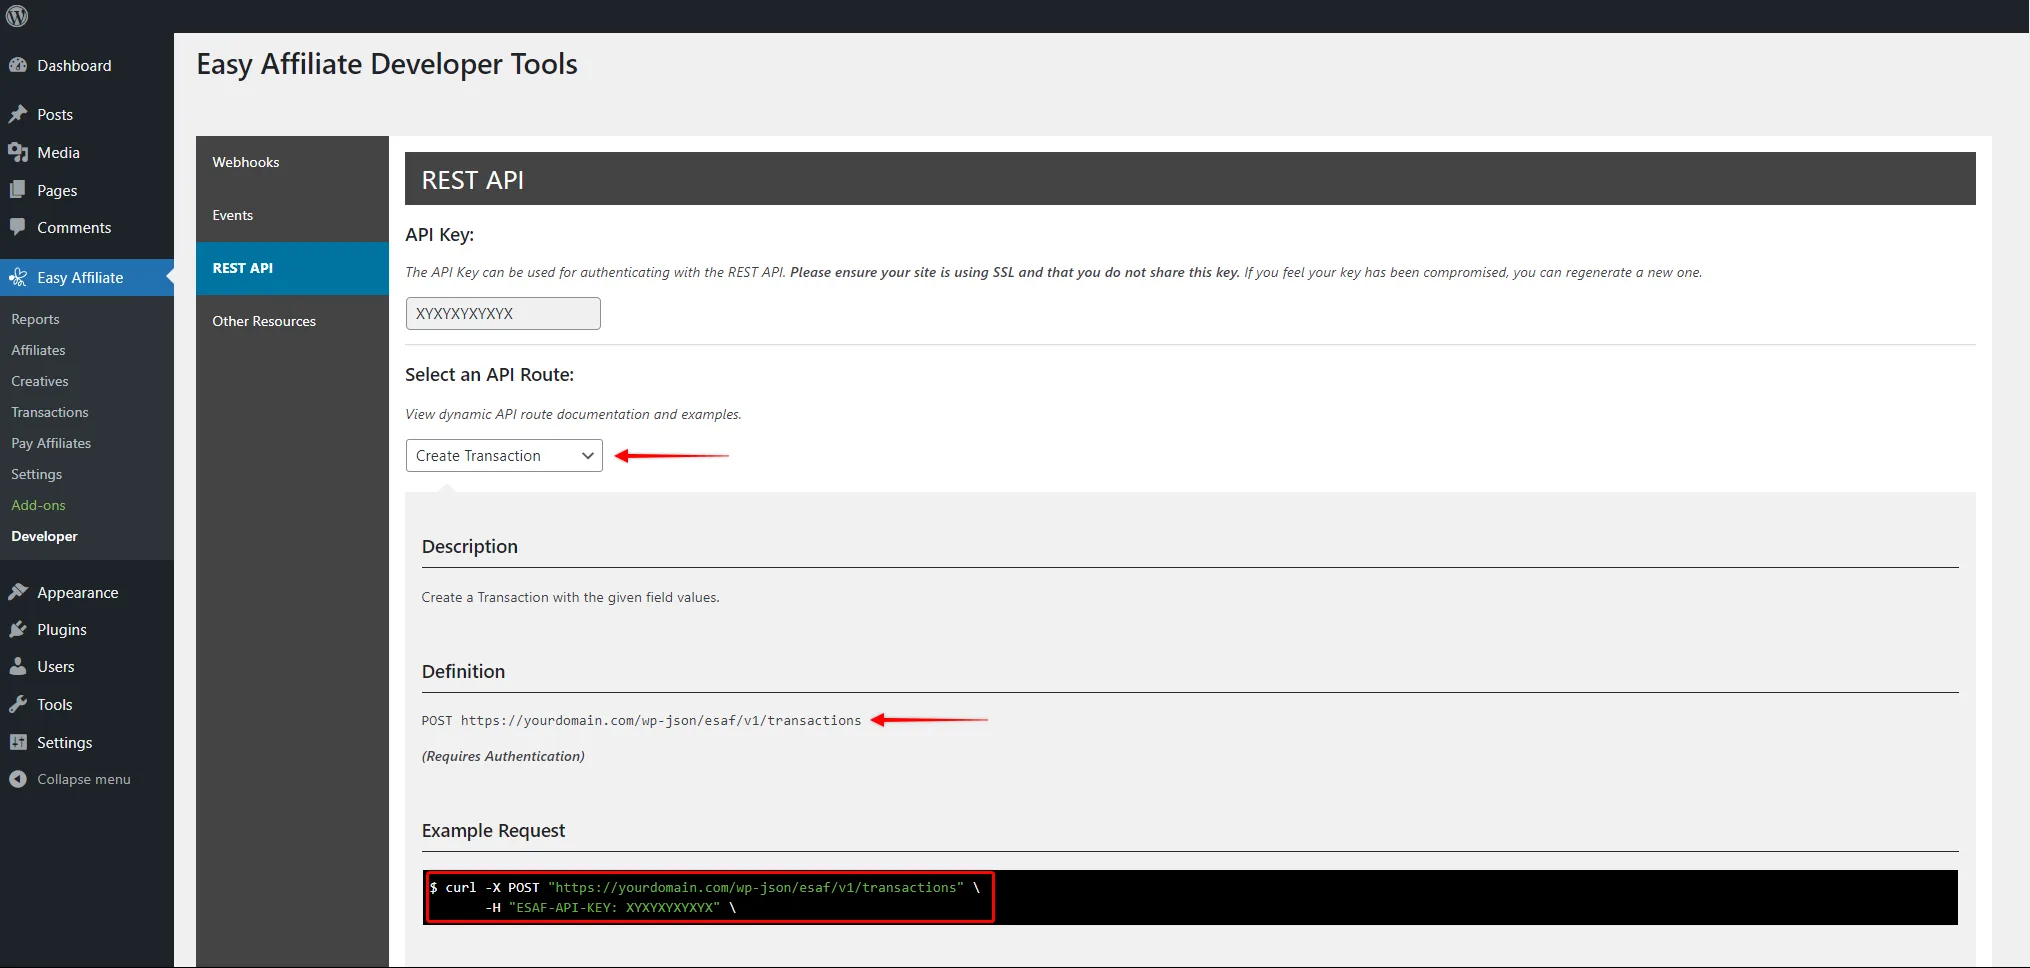Select the Developer submenu item
This screenshot has height=968, width=2030.
coord(44,536)
